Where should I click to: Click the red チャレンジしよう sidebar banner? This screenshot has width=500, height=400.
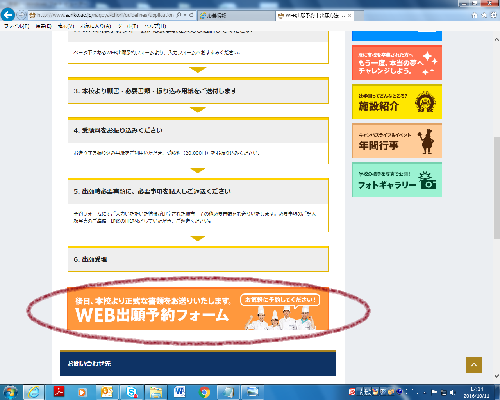397,63
